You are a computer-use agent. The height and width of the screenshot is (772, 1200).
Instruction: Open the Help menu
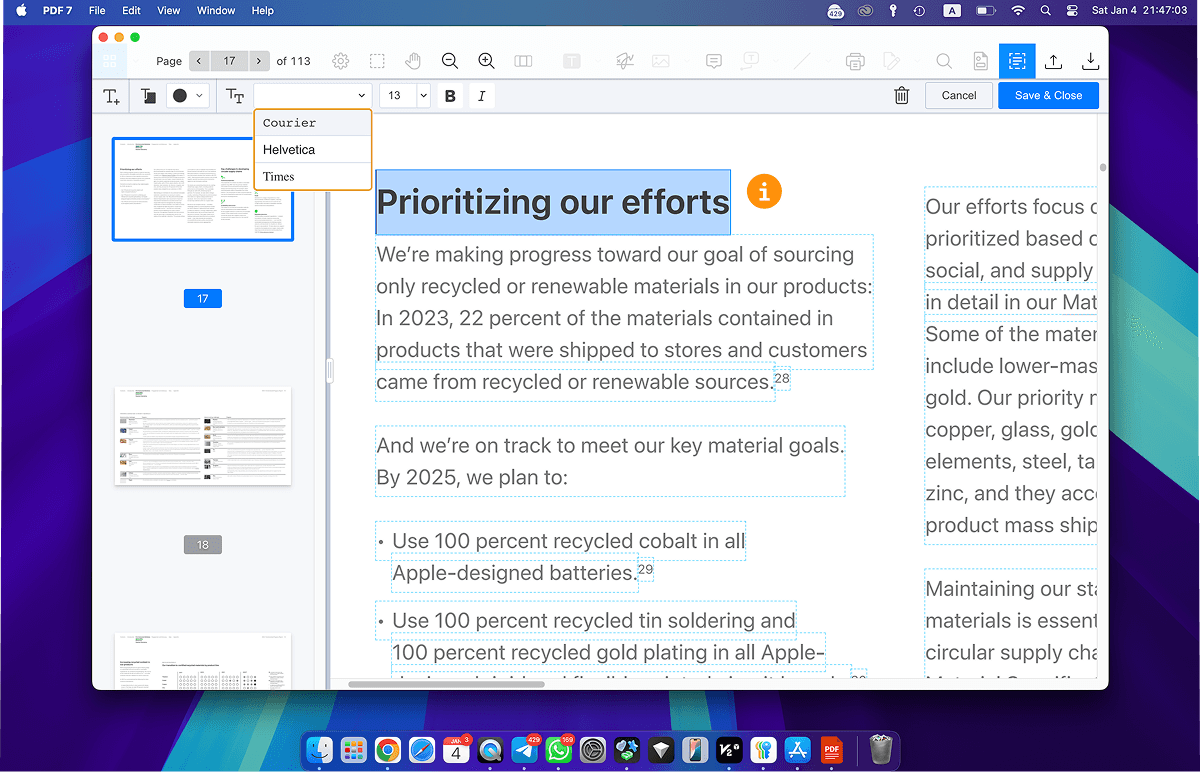263,11
